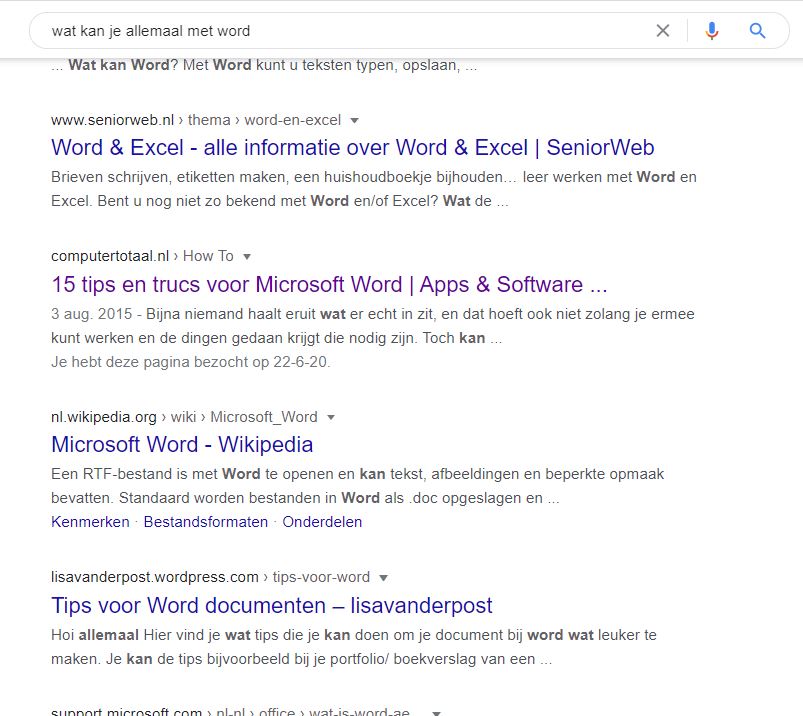This screenshot has height=716, width=803.
Task: Clear the search query with the X icon
Action: tap(663, 31)
